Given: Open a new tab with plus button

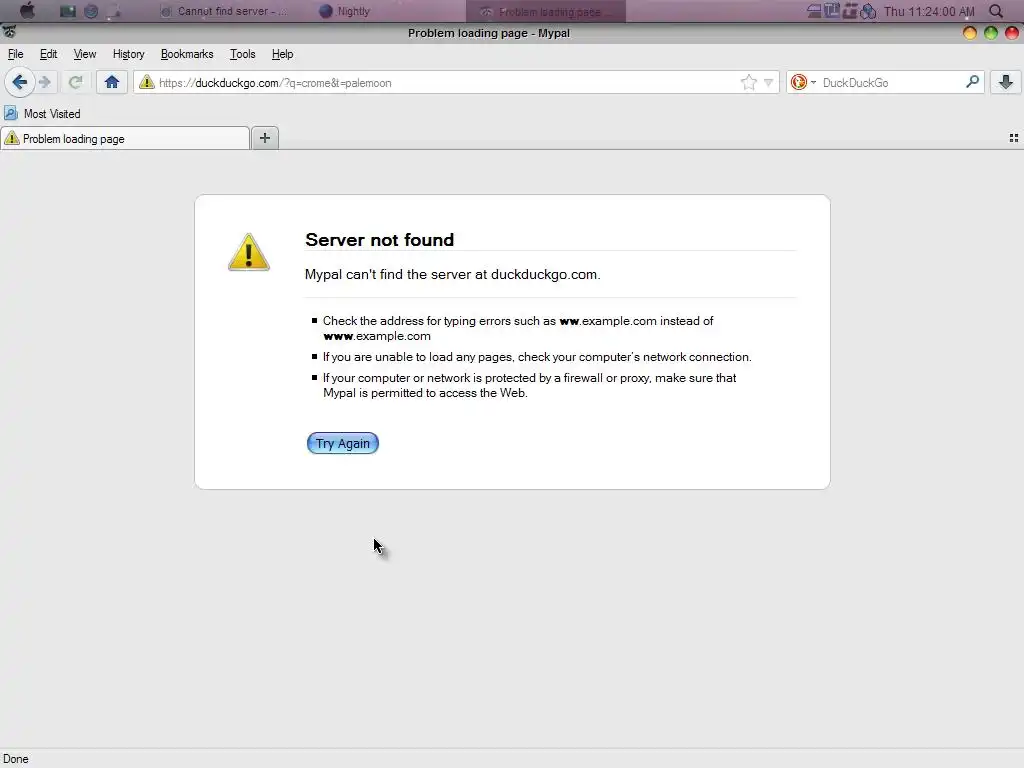Looking at the screenshot, I should 264,138.
